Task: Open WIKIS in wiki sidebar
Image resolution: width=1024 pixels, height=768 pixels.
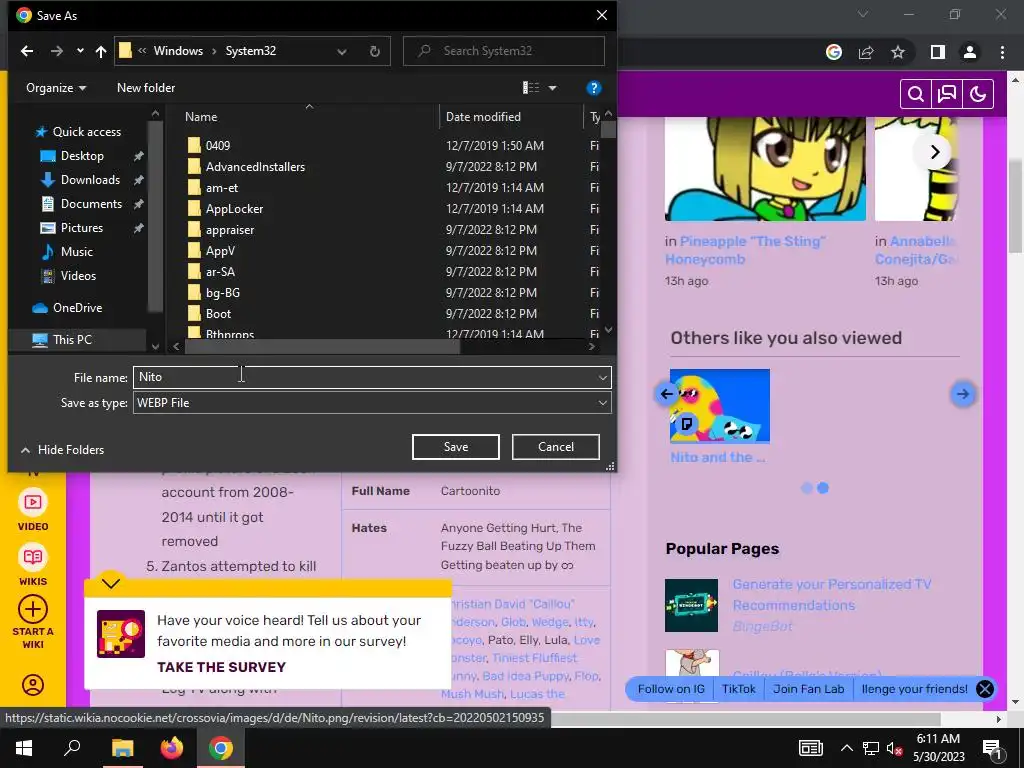Action: (33, 566)
